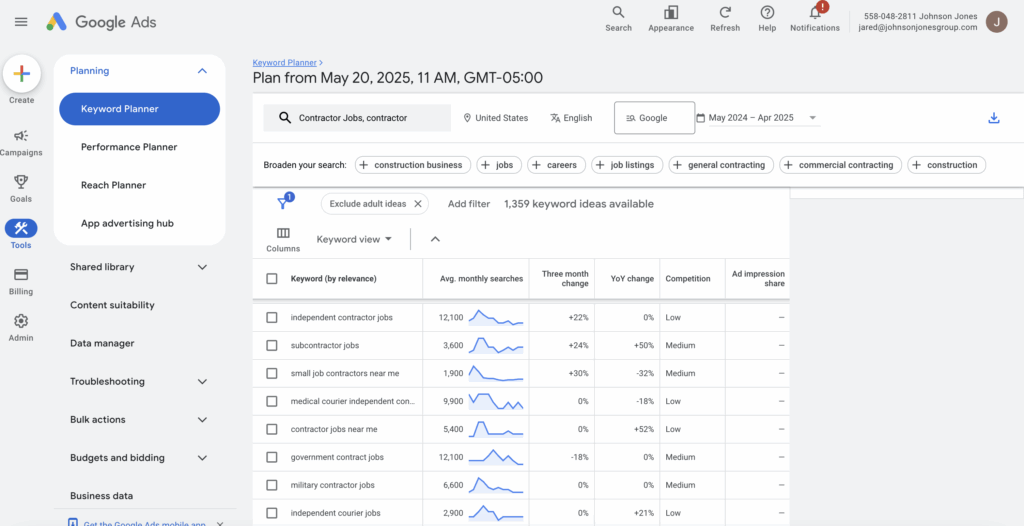1024x526 pixels.
Task: Open App advertising hub
Action: [x=127, y=223]
